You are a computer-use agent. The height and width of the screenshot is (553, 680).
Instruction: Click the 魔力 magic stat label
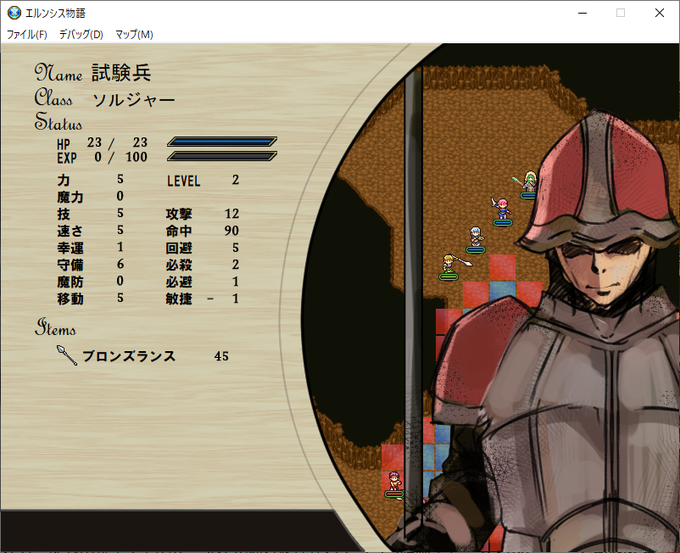pyautogui.click(x=70, y=197)
